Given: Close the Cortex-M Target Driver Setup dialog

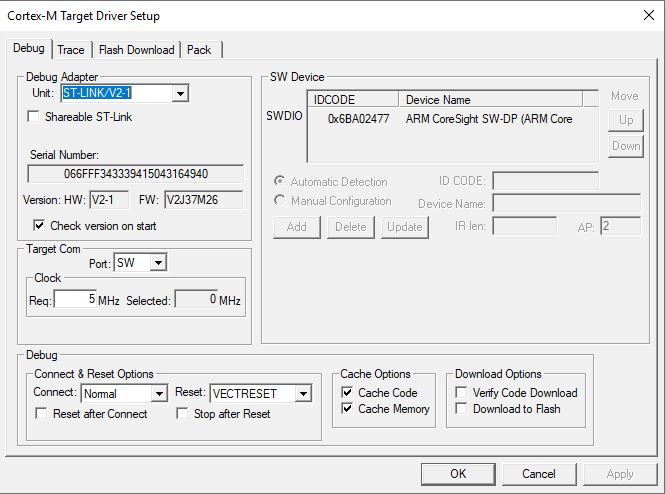Looking at the screenshot, I should click(x=649, y=15).
